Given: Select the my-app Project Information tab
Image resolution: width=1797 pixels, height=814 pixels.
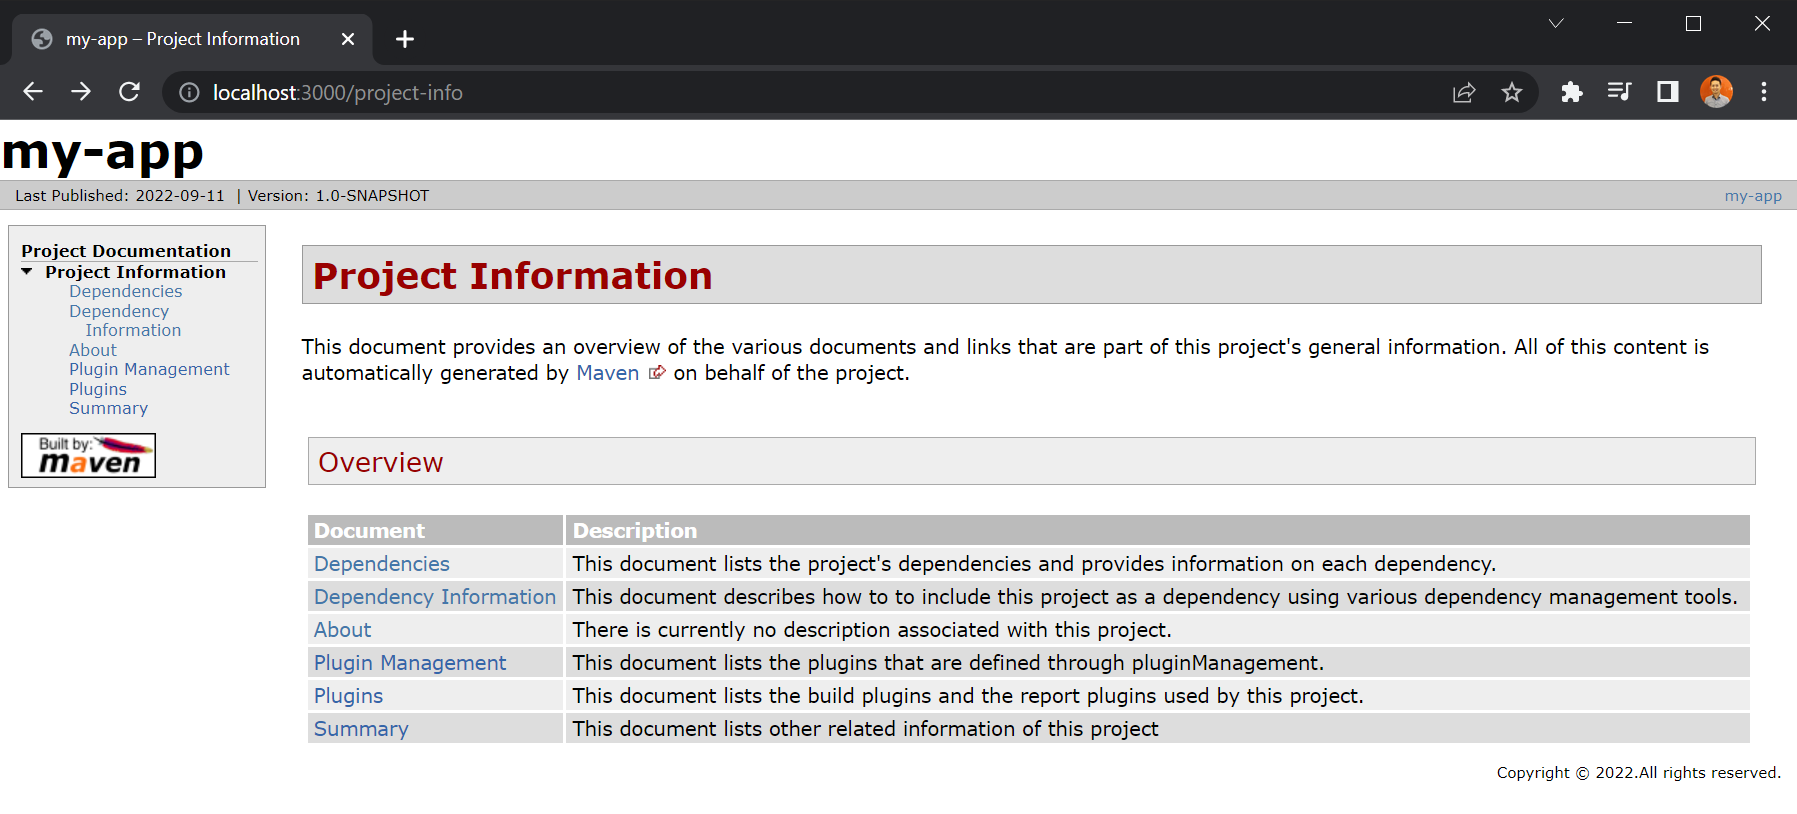Looking at the screenshot, I should [x=191, y=39].
